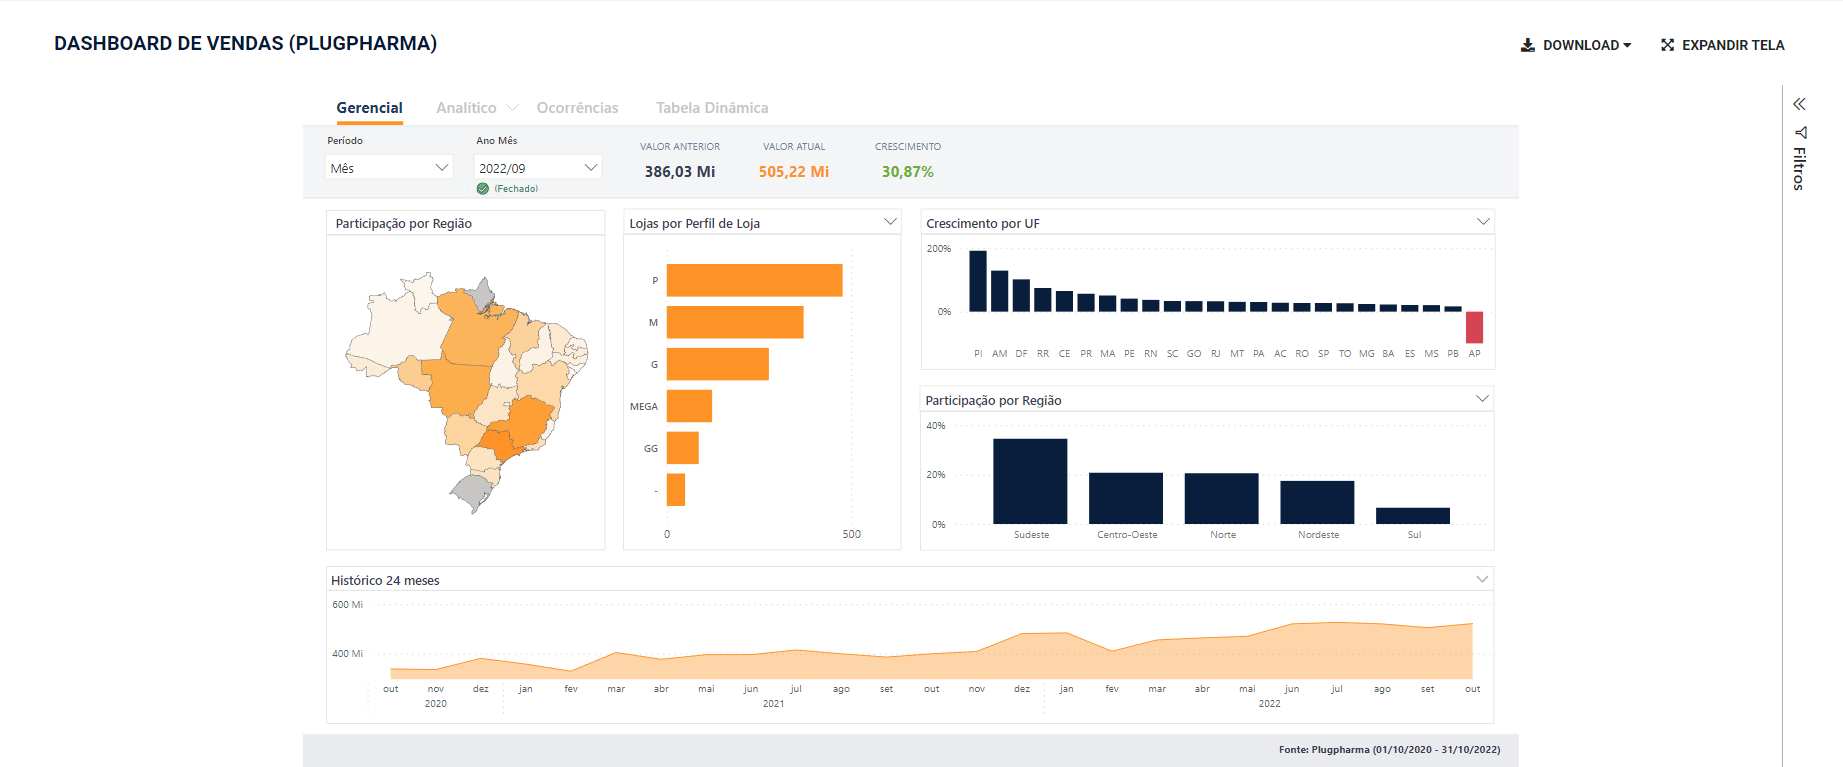Collapse filters pane with double-chevron icon
This screenshot has width=1843, height=767.
pyautogui.click(x=1799, y=104)
